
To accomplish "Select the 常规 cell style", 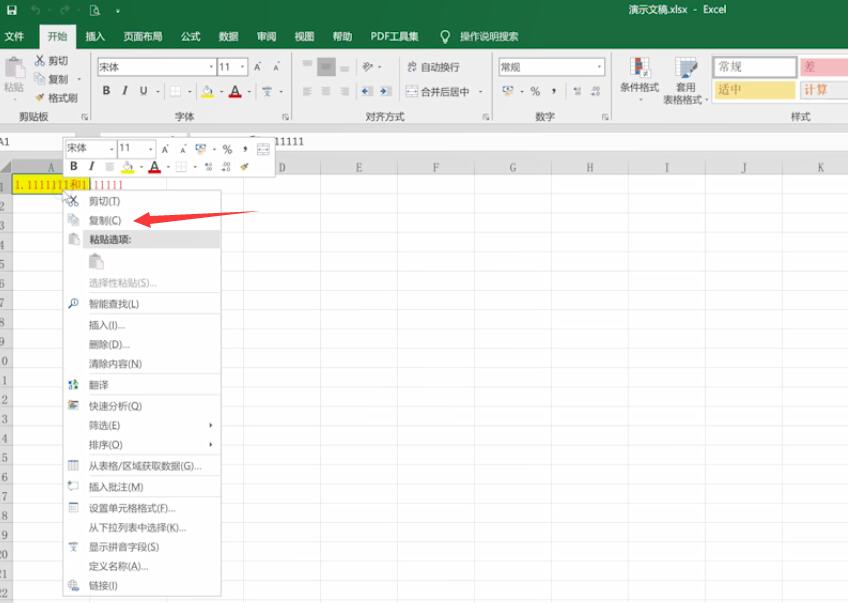I will pos(754,67).
